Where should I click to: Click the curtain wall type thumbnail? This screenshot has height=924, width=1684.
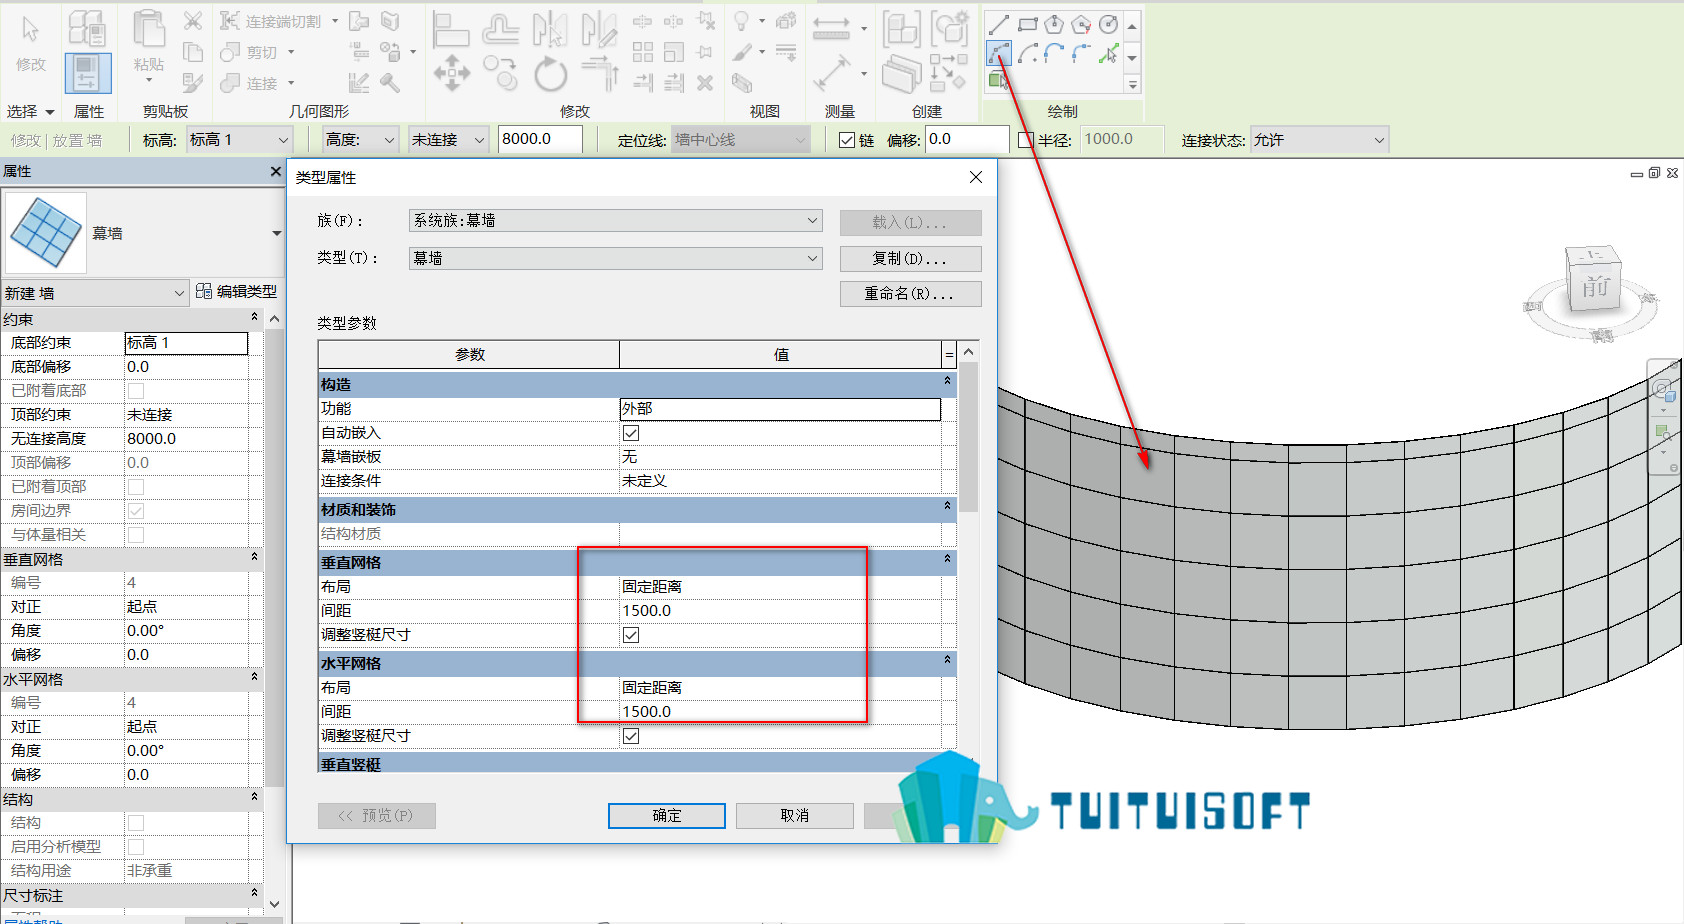[45, 233]
